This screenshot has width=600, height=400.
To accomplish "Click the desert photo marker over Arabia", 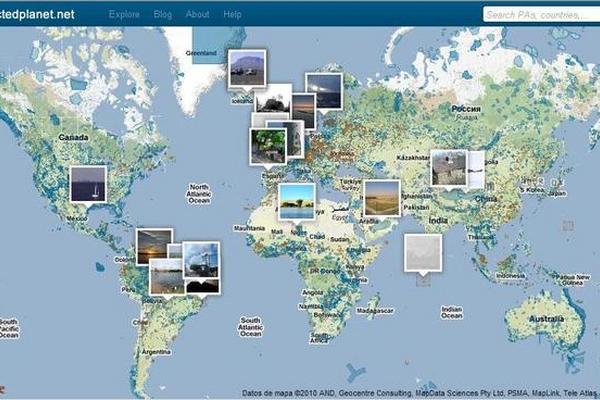I will (x=381, y=198).
